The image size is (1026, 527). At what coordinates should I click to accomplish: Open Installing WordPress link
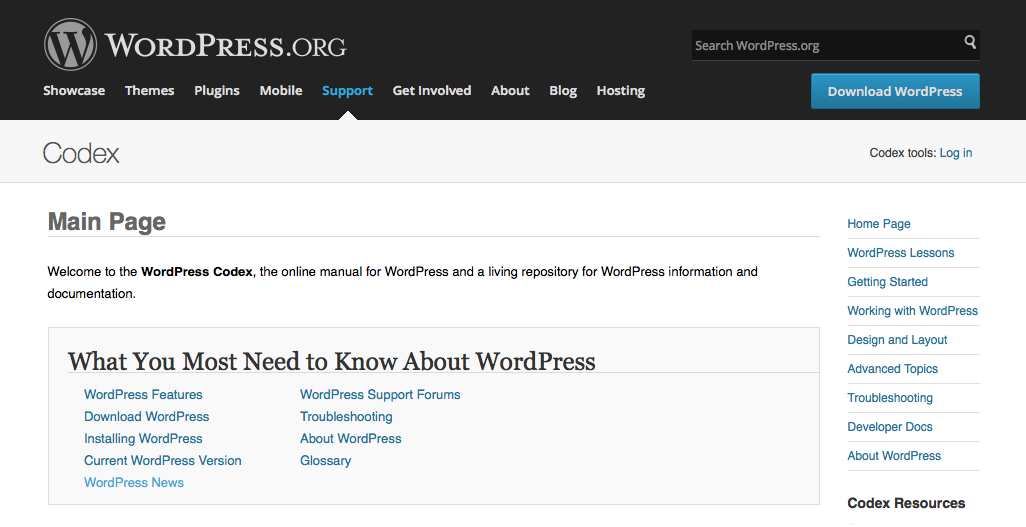[x=143, y=439]
